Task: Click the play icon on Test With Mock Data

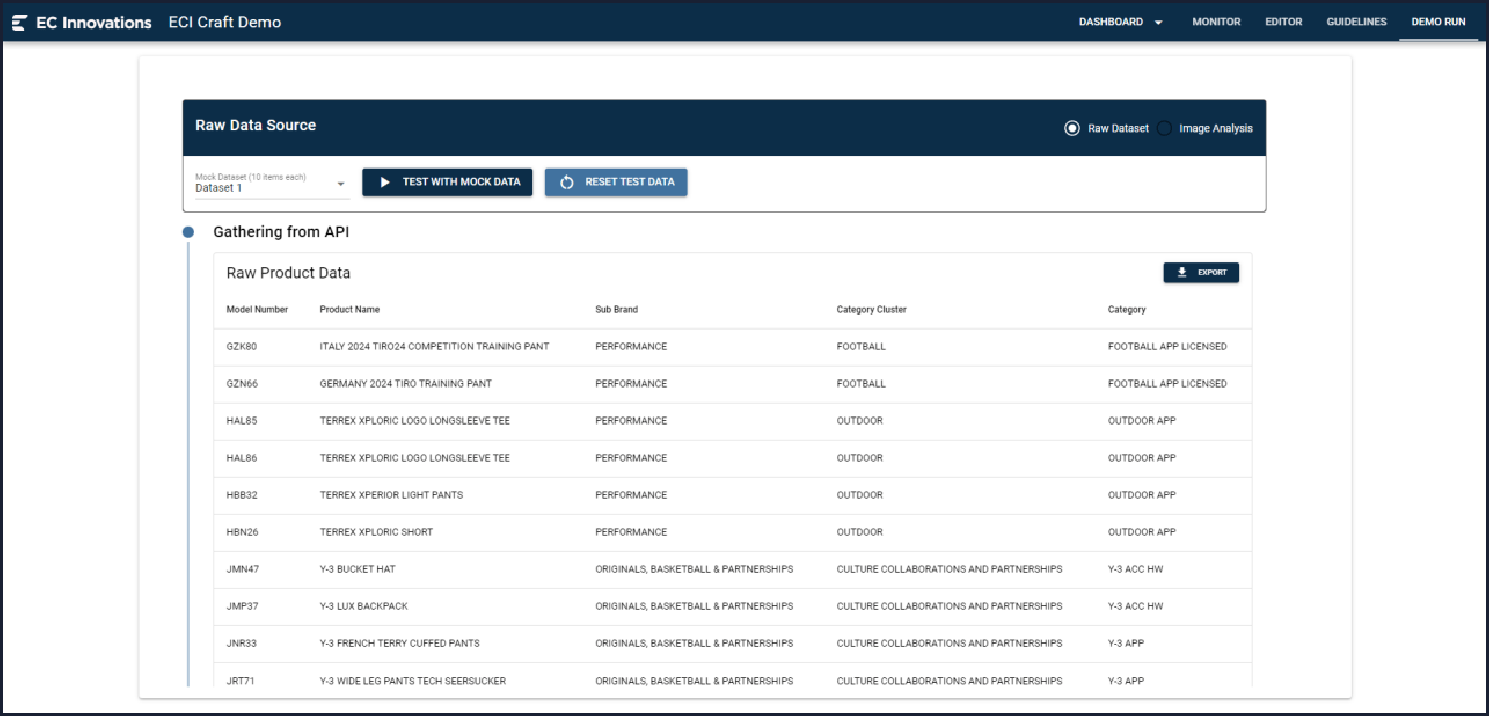Action: 385,182
